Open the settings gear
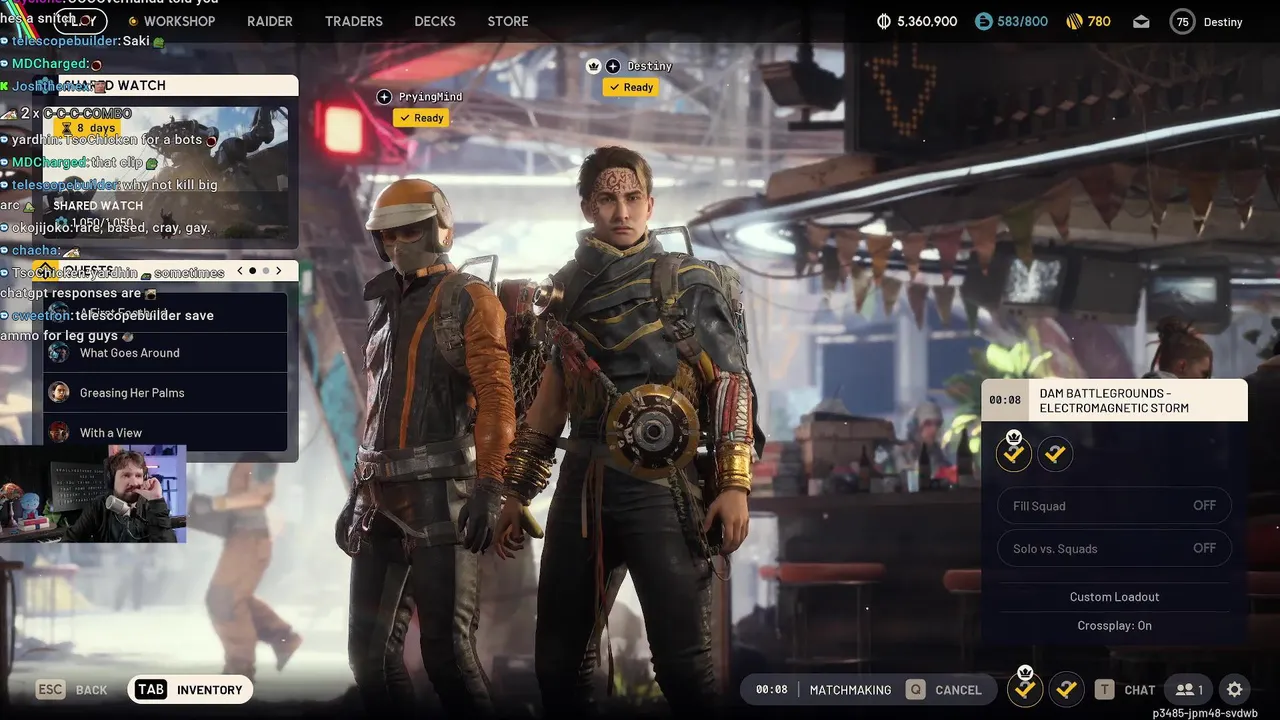The width and height of the screenshot is (1280, 720). [x=1235, y=689]
